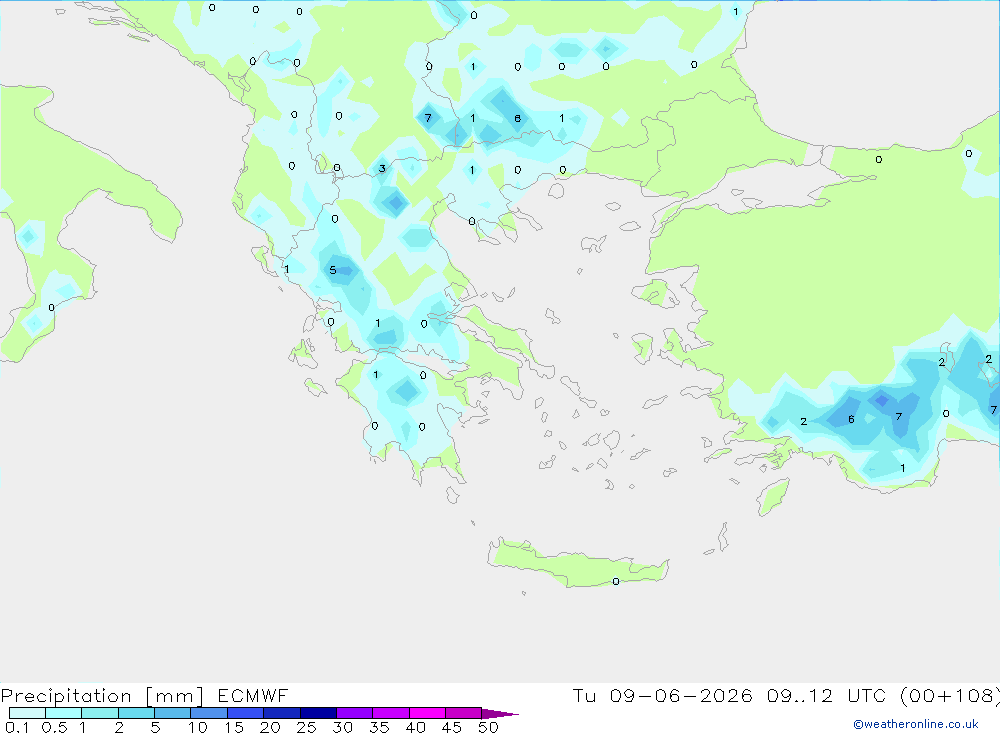Click the legend swatch between 25 and 30
This screenshot has height=733, width=1000.
pos(318,713)
